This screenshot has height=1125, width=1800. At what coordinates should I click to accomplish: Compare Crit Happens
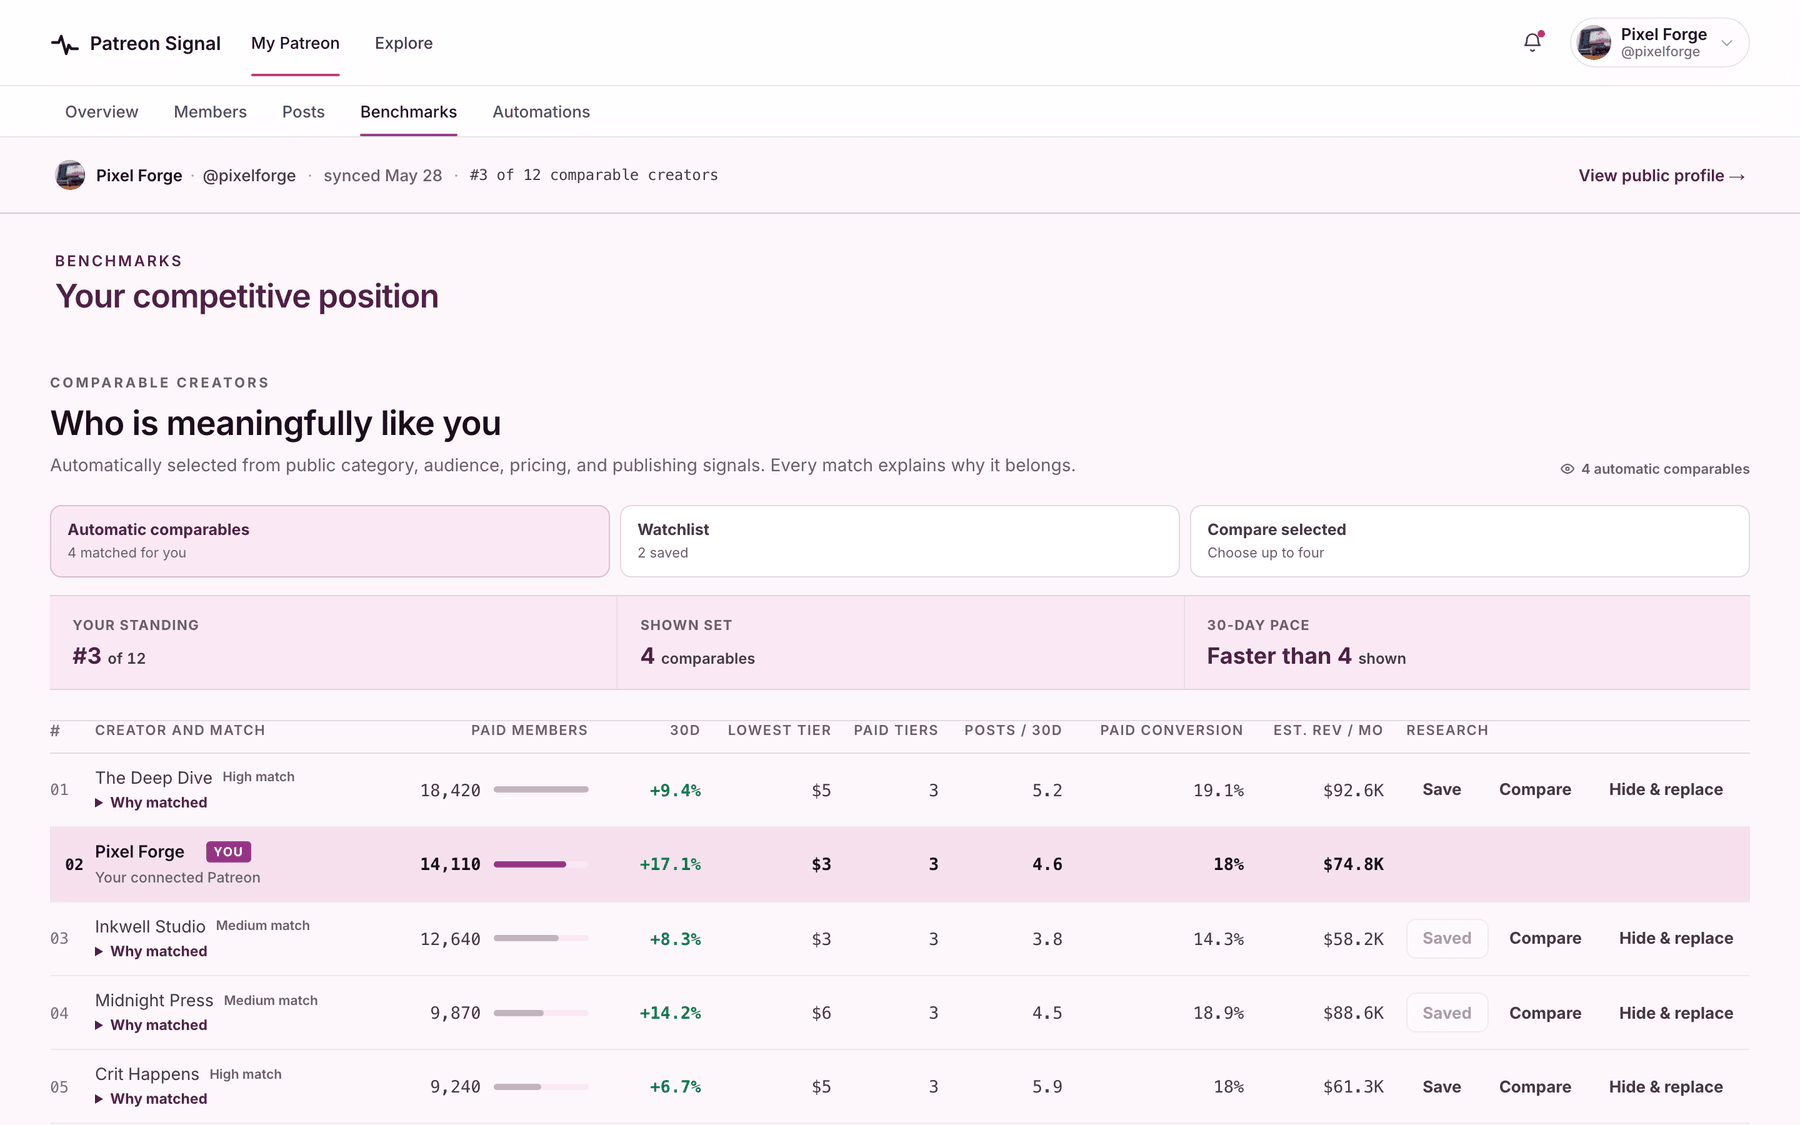coord(1535,1087)
